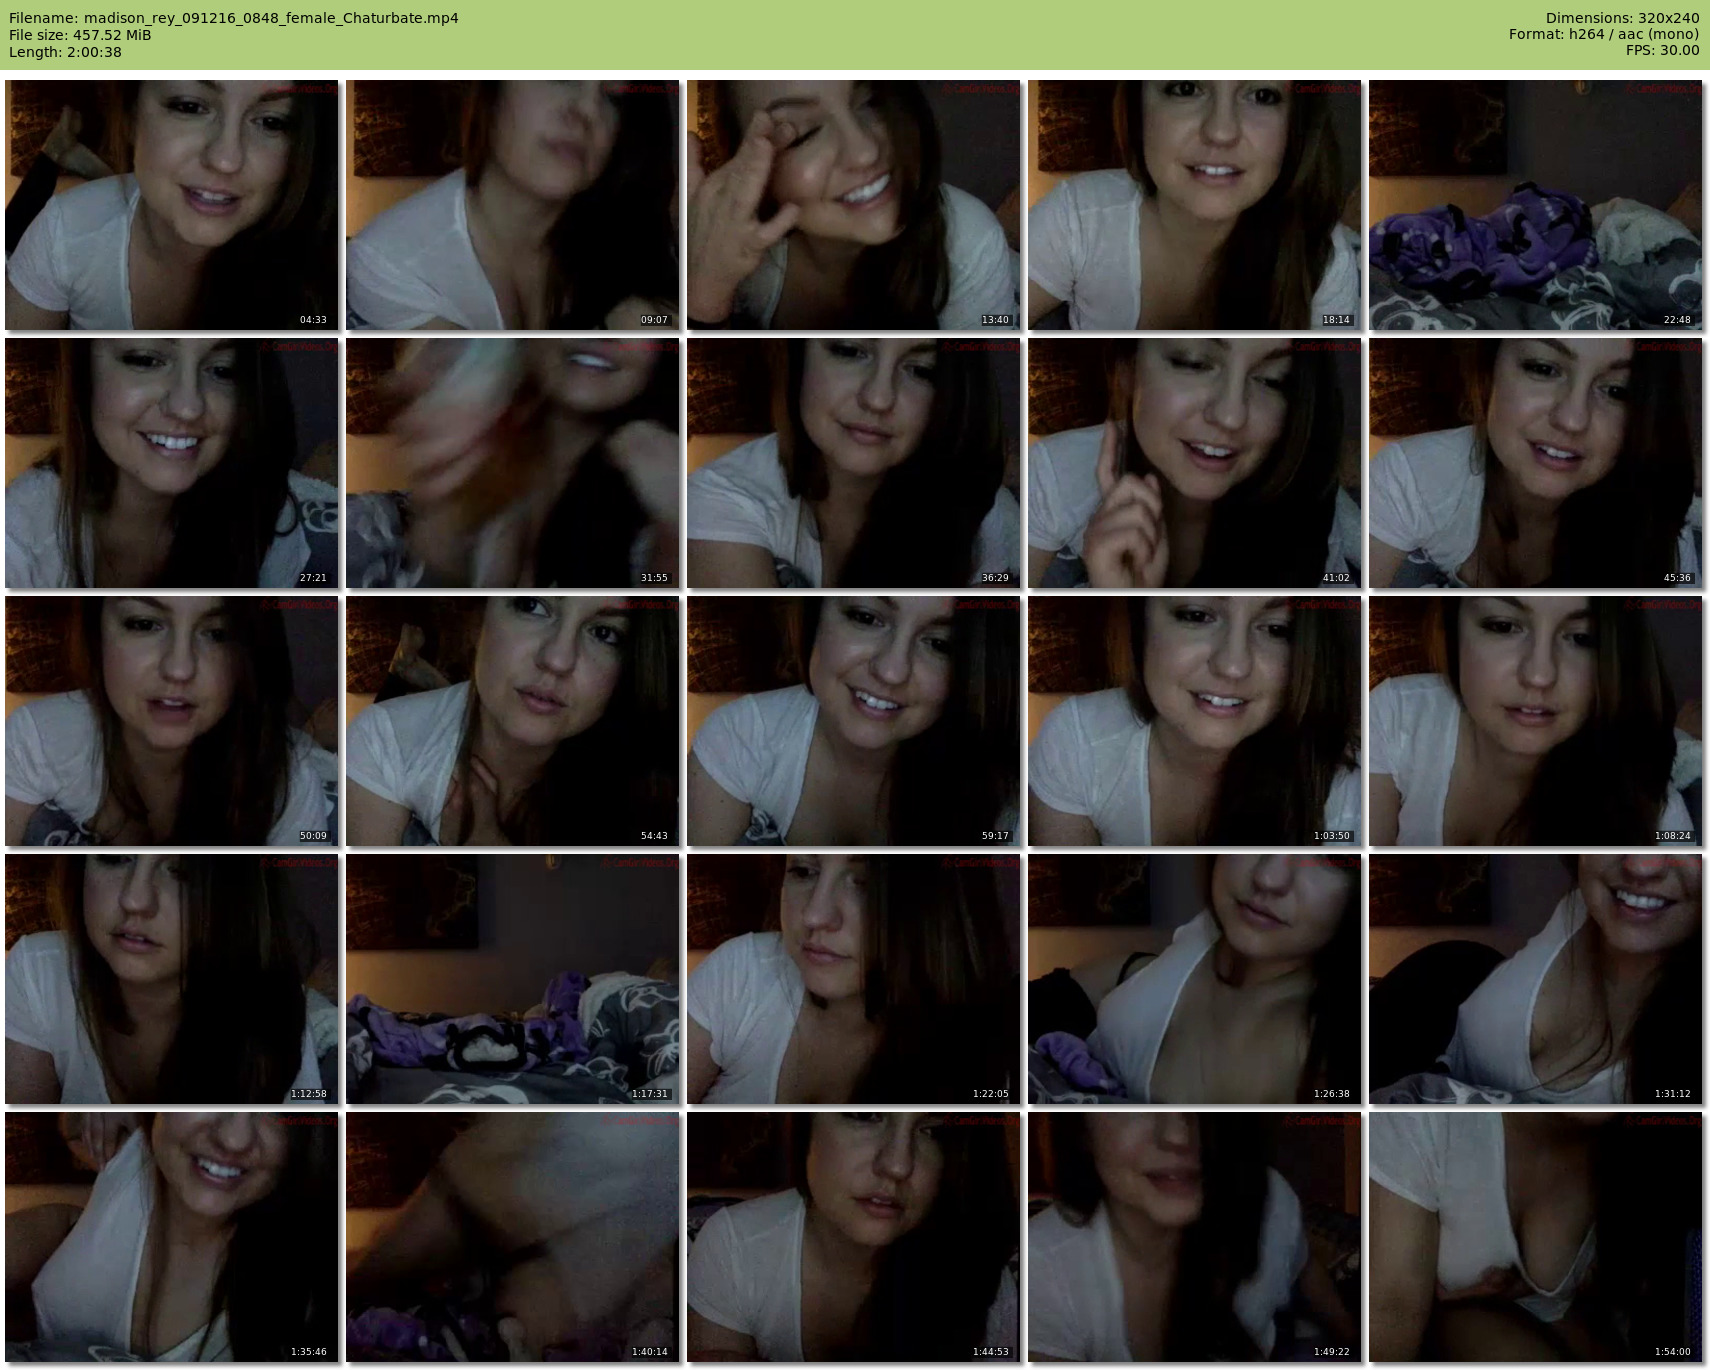1710x1370 pixels.
Task: Click the thumbnail at 13:40
Action: click(x=853, y=205)
